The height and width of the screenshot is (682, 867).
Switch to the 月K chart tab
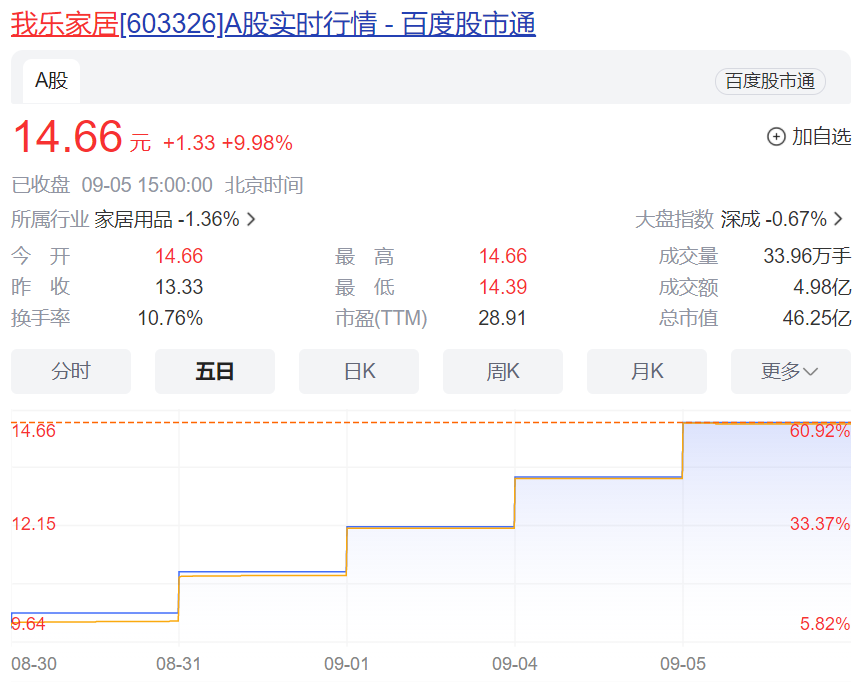click(647, 371)
